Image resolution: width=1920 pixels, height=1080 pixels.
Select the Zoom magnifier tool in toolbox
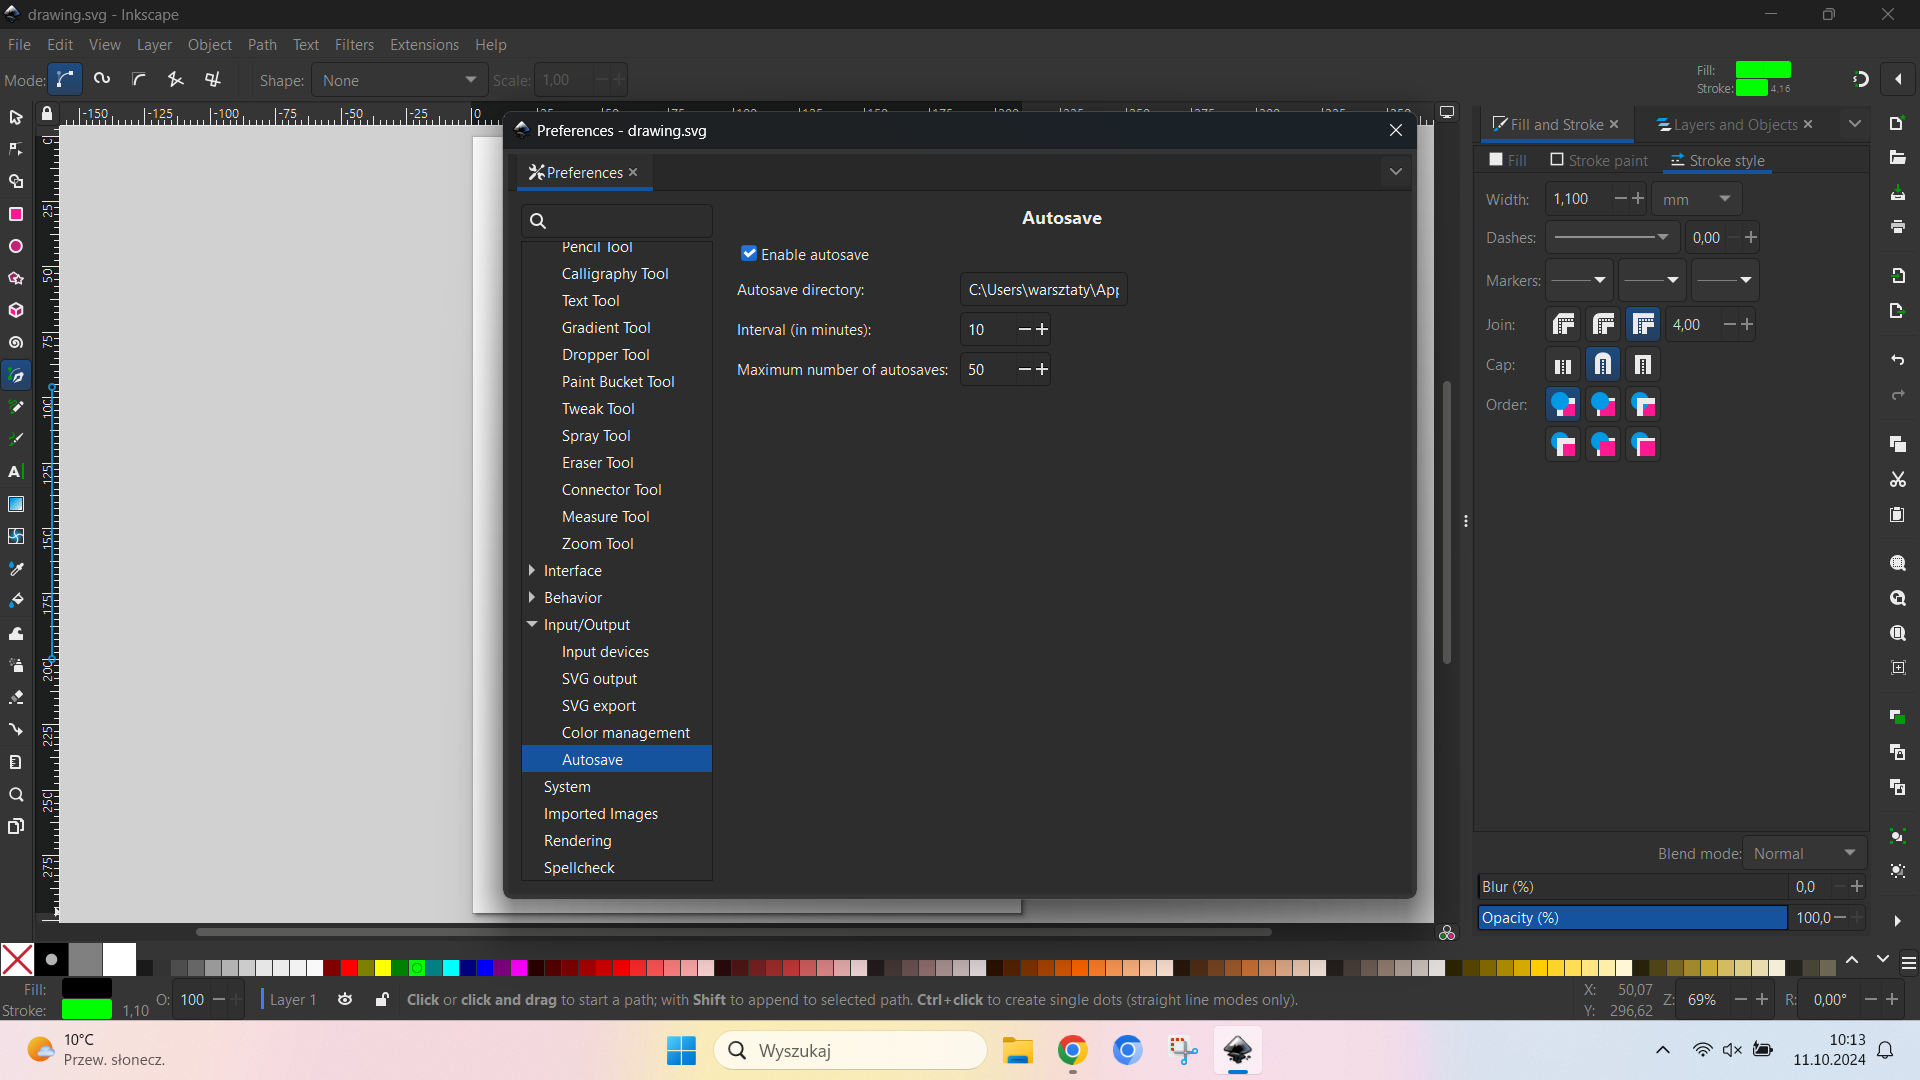click(x=16, y=795)
